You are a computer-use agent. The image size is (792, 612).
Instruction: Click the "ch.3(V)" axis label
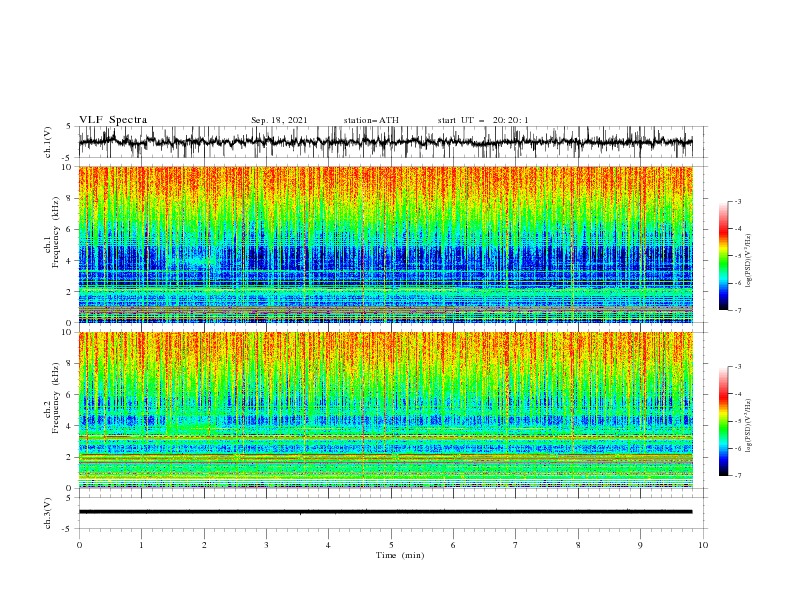tap(48, 513)
